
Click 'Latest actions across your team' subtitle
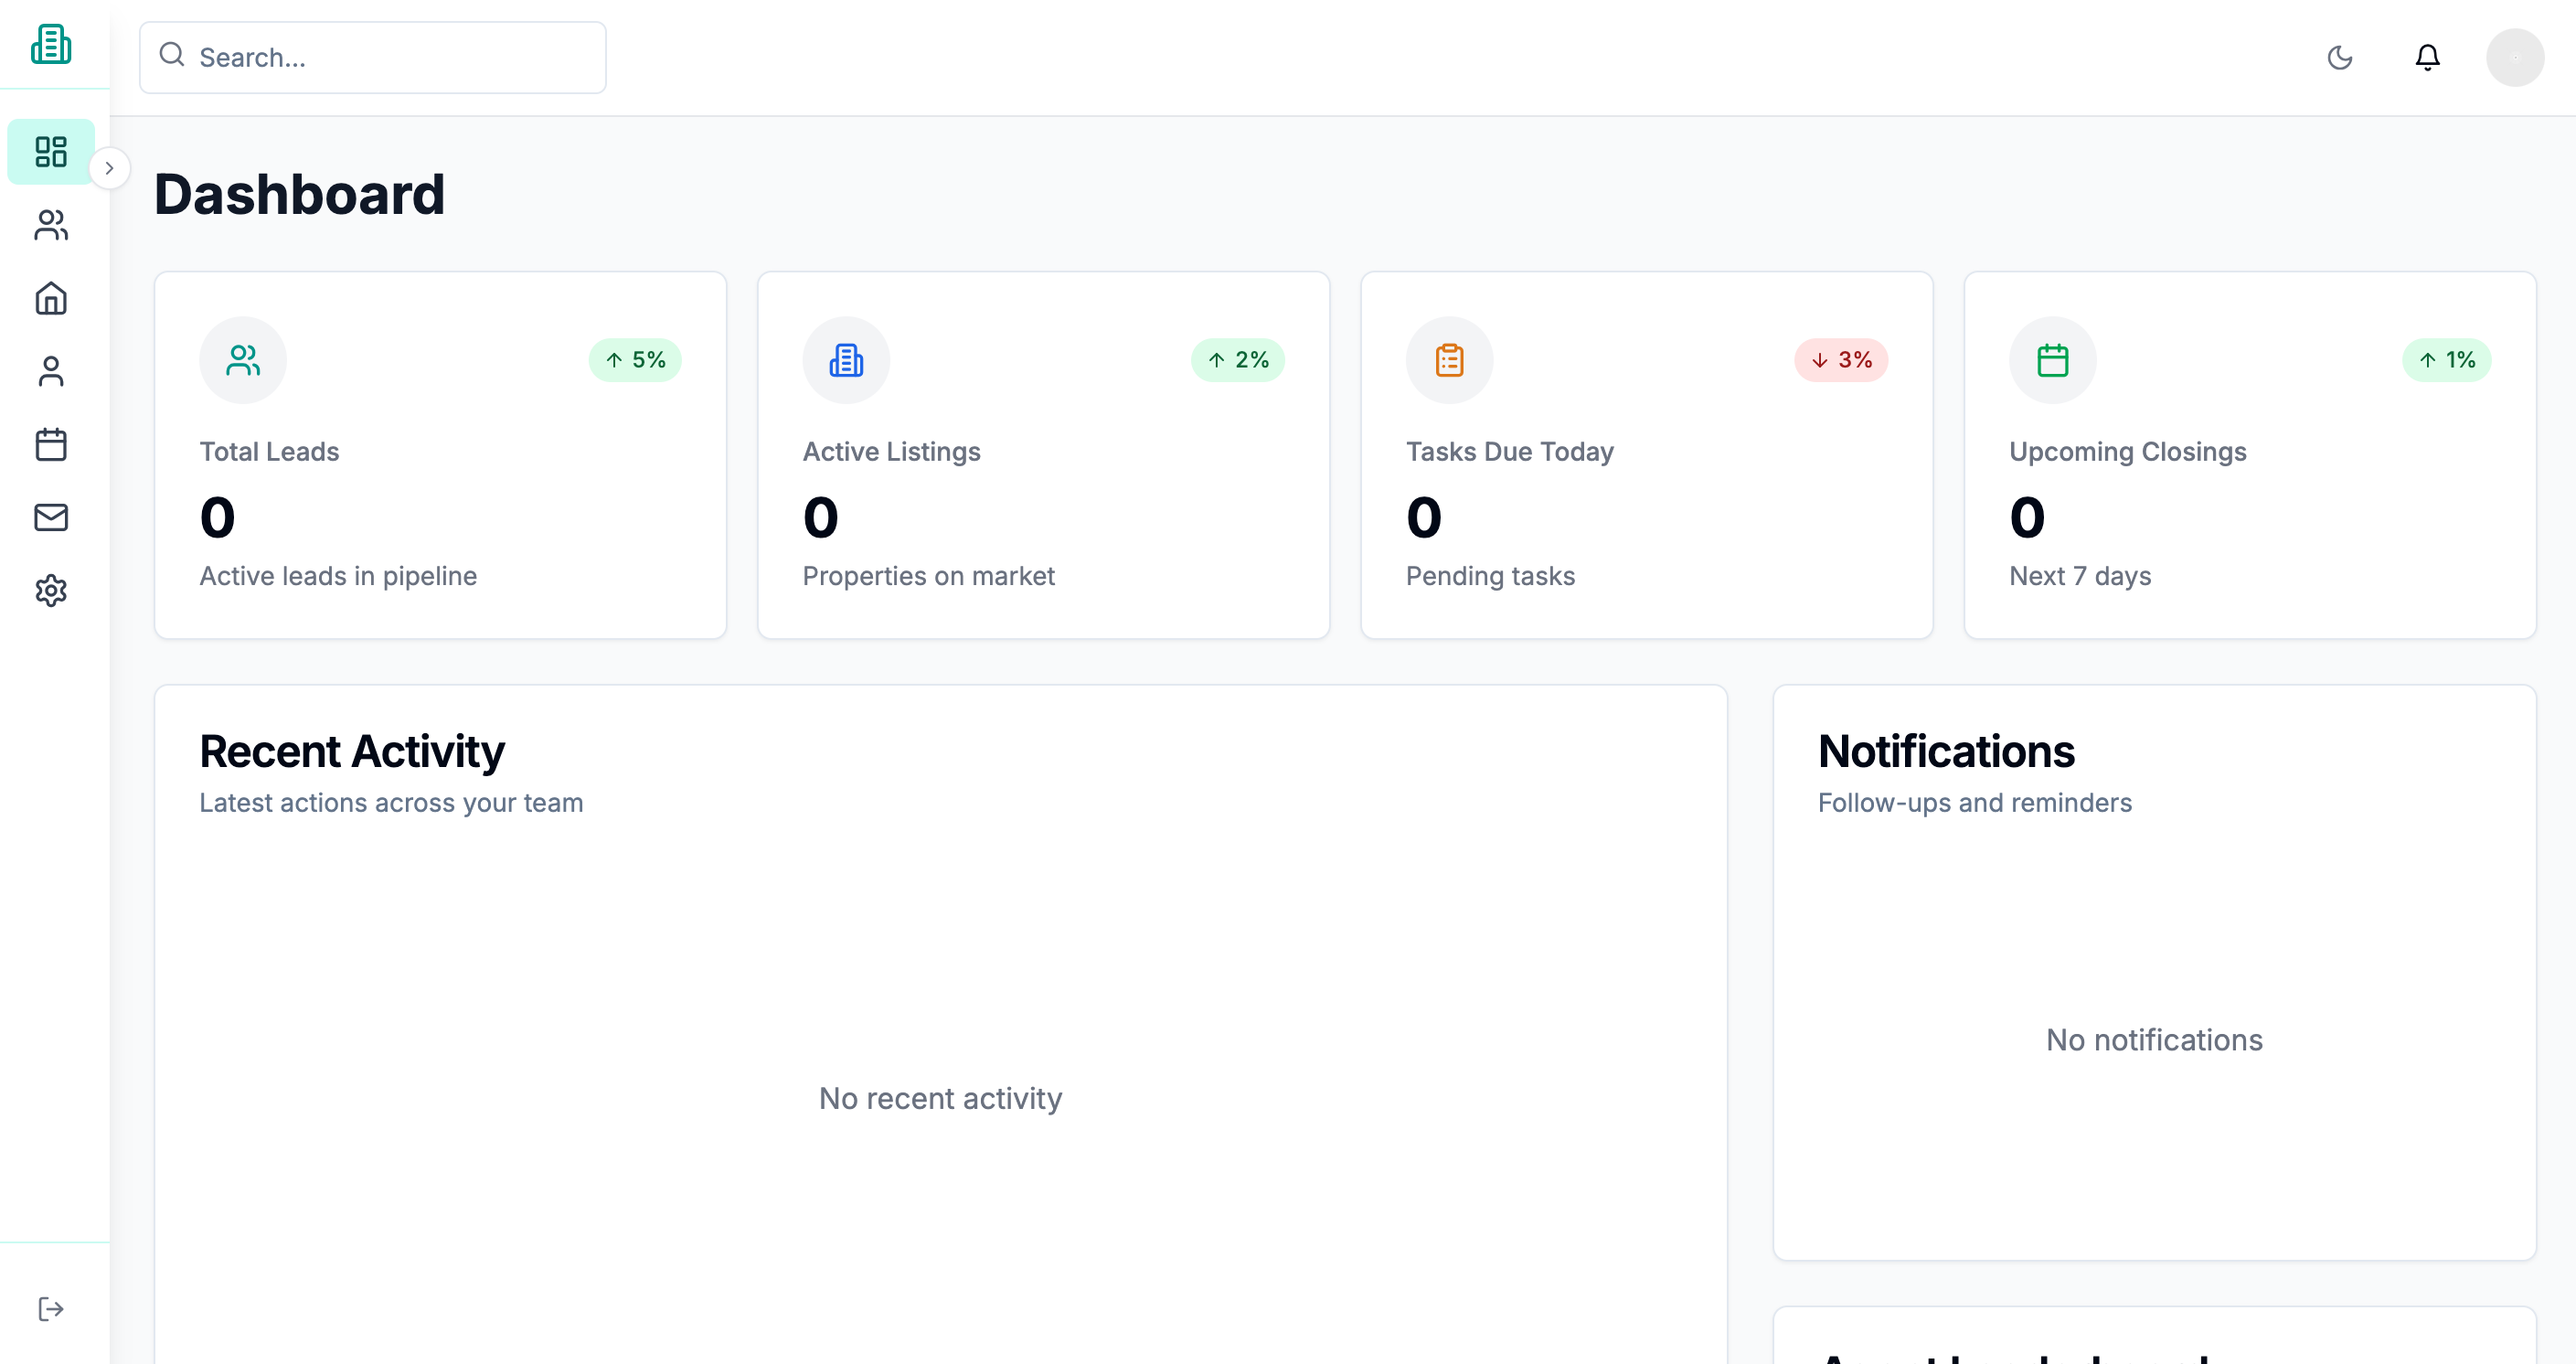(x=391, y=803)
